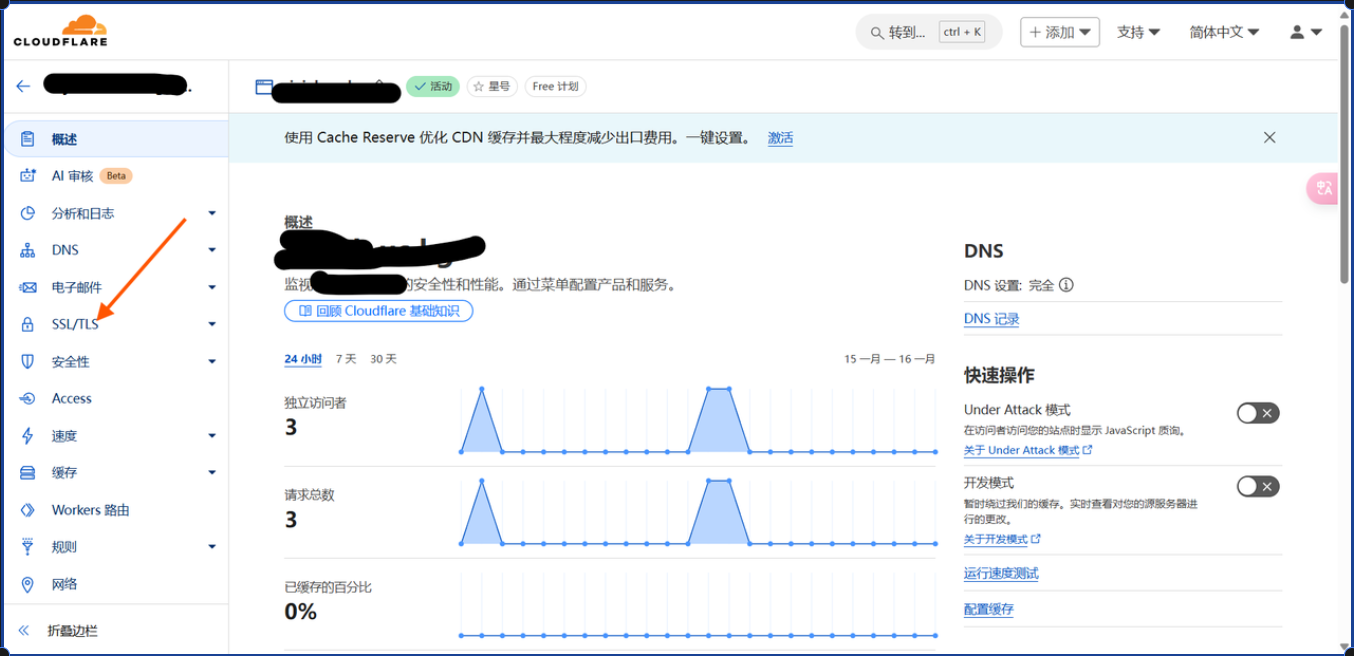Click the 快速操作 heading
Image resolution: width=1354 pixels, height=656 pixels.
999,375
